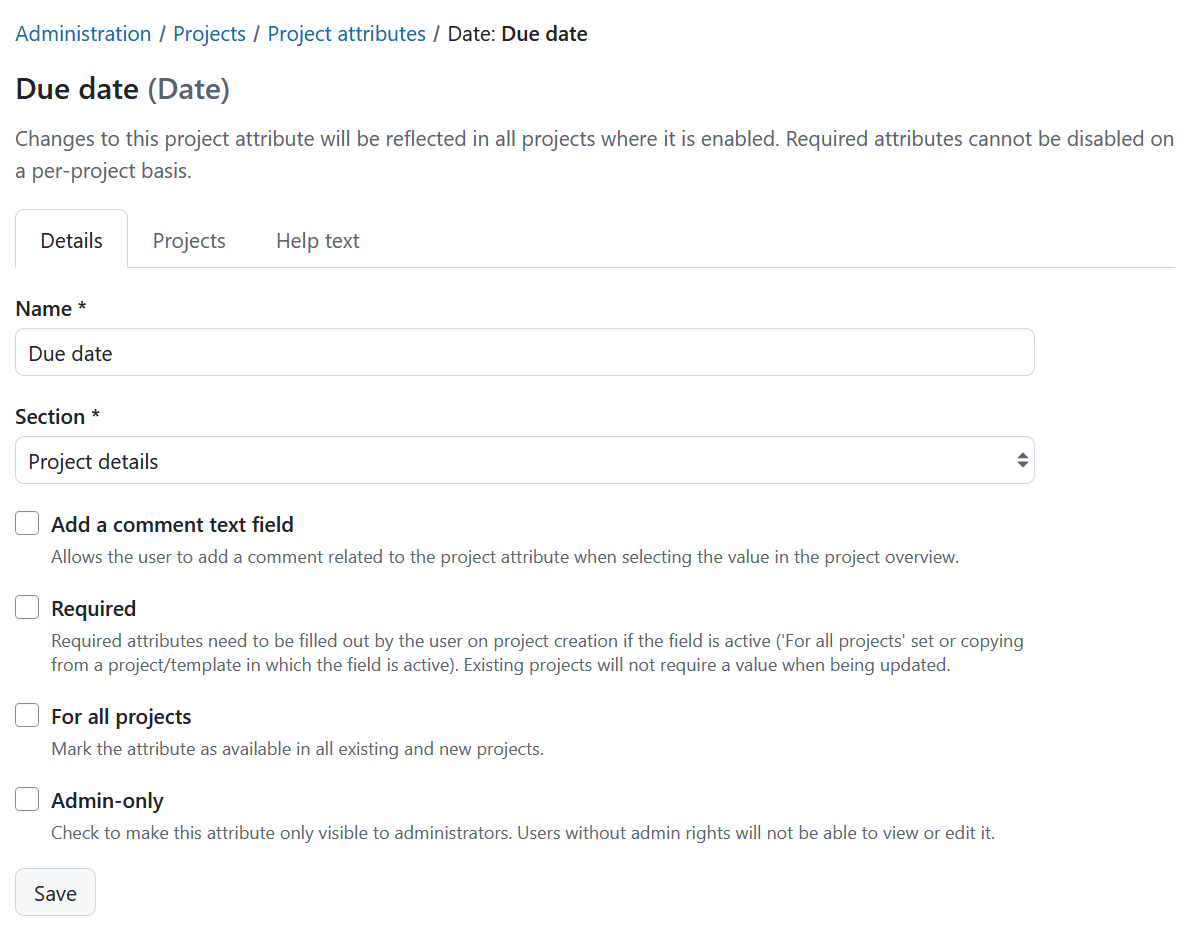Check the Required checkbox
Image resolution: width=1189 pixels, height=937 pixels.
[x=27, y=608]
